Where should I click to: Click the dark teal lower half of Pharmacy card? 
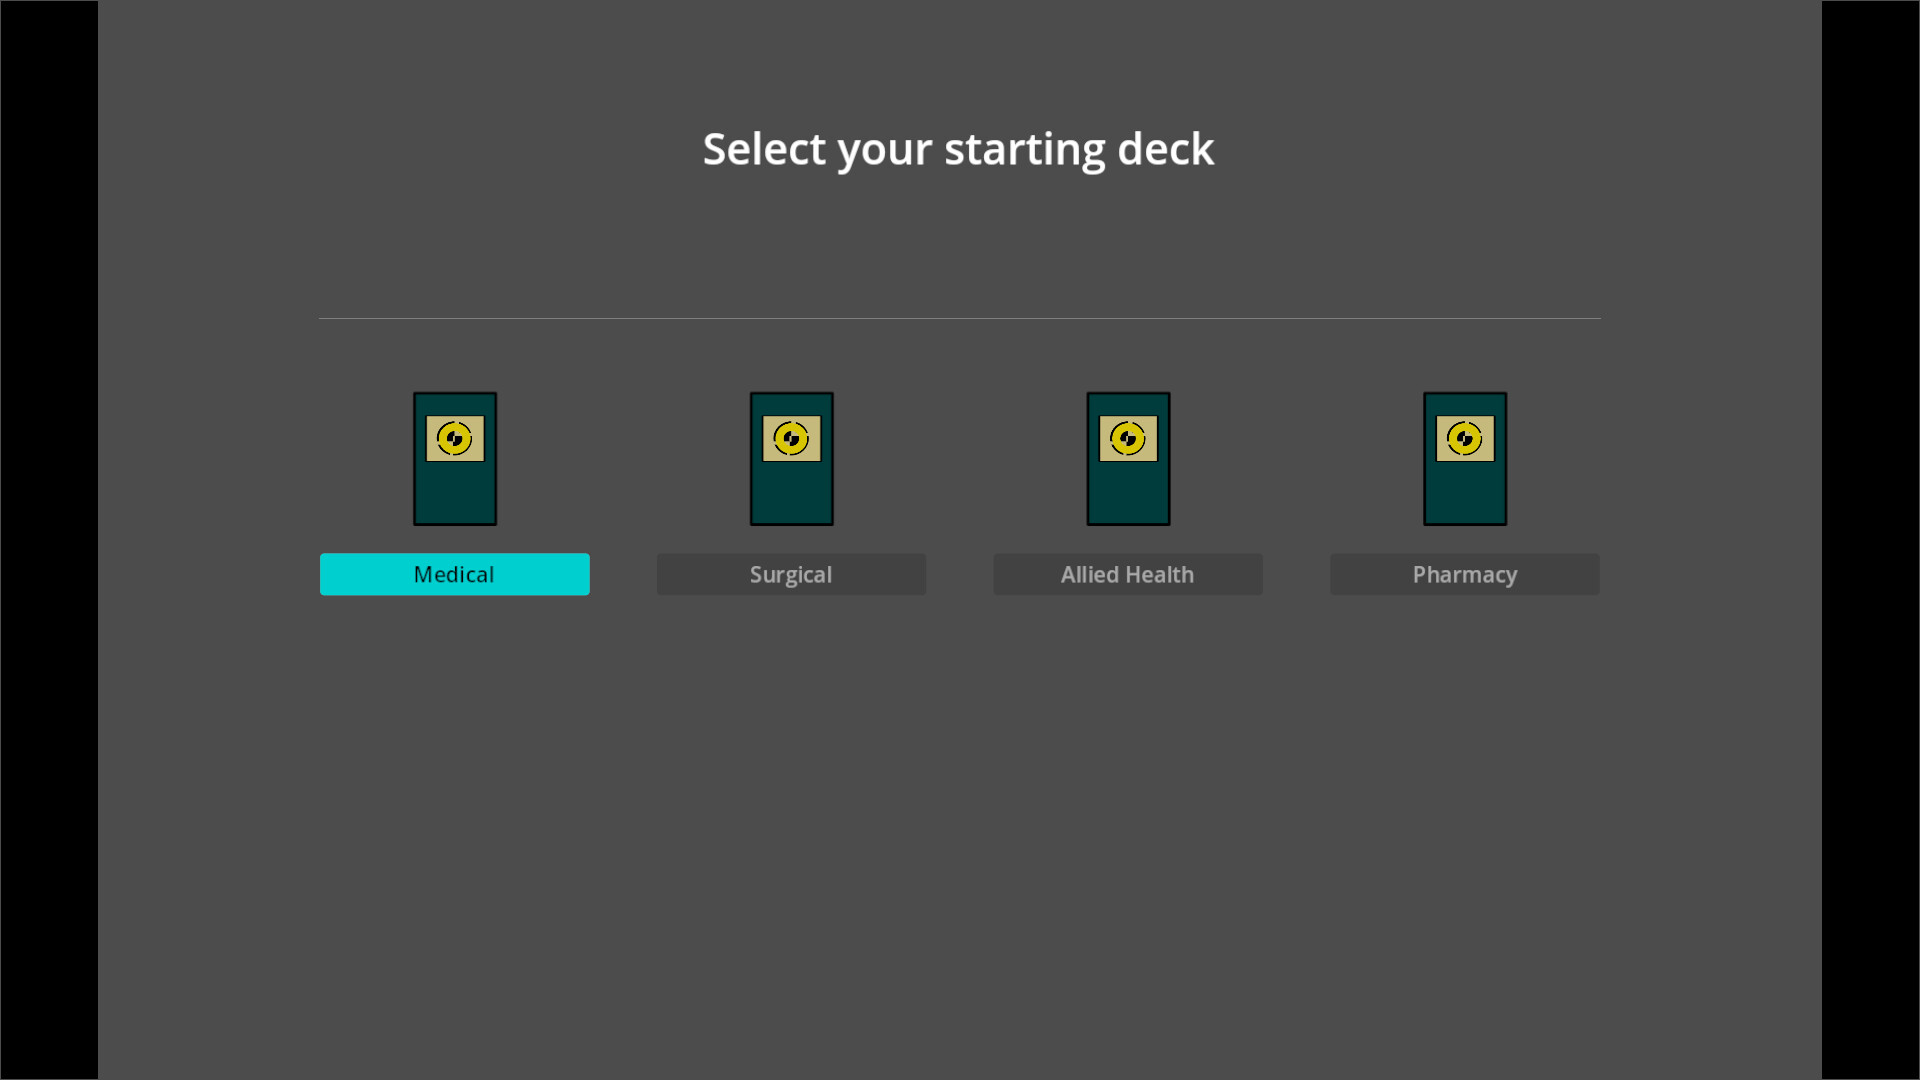(1465, 495)
